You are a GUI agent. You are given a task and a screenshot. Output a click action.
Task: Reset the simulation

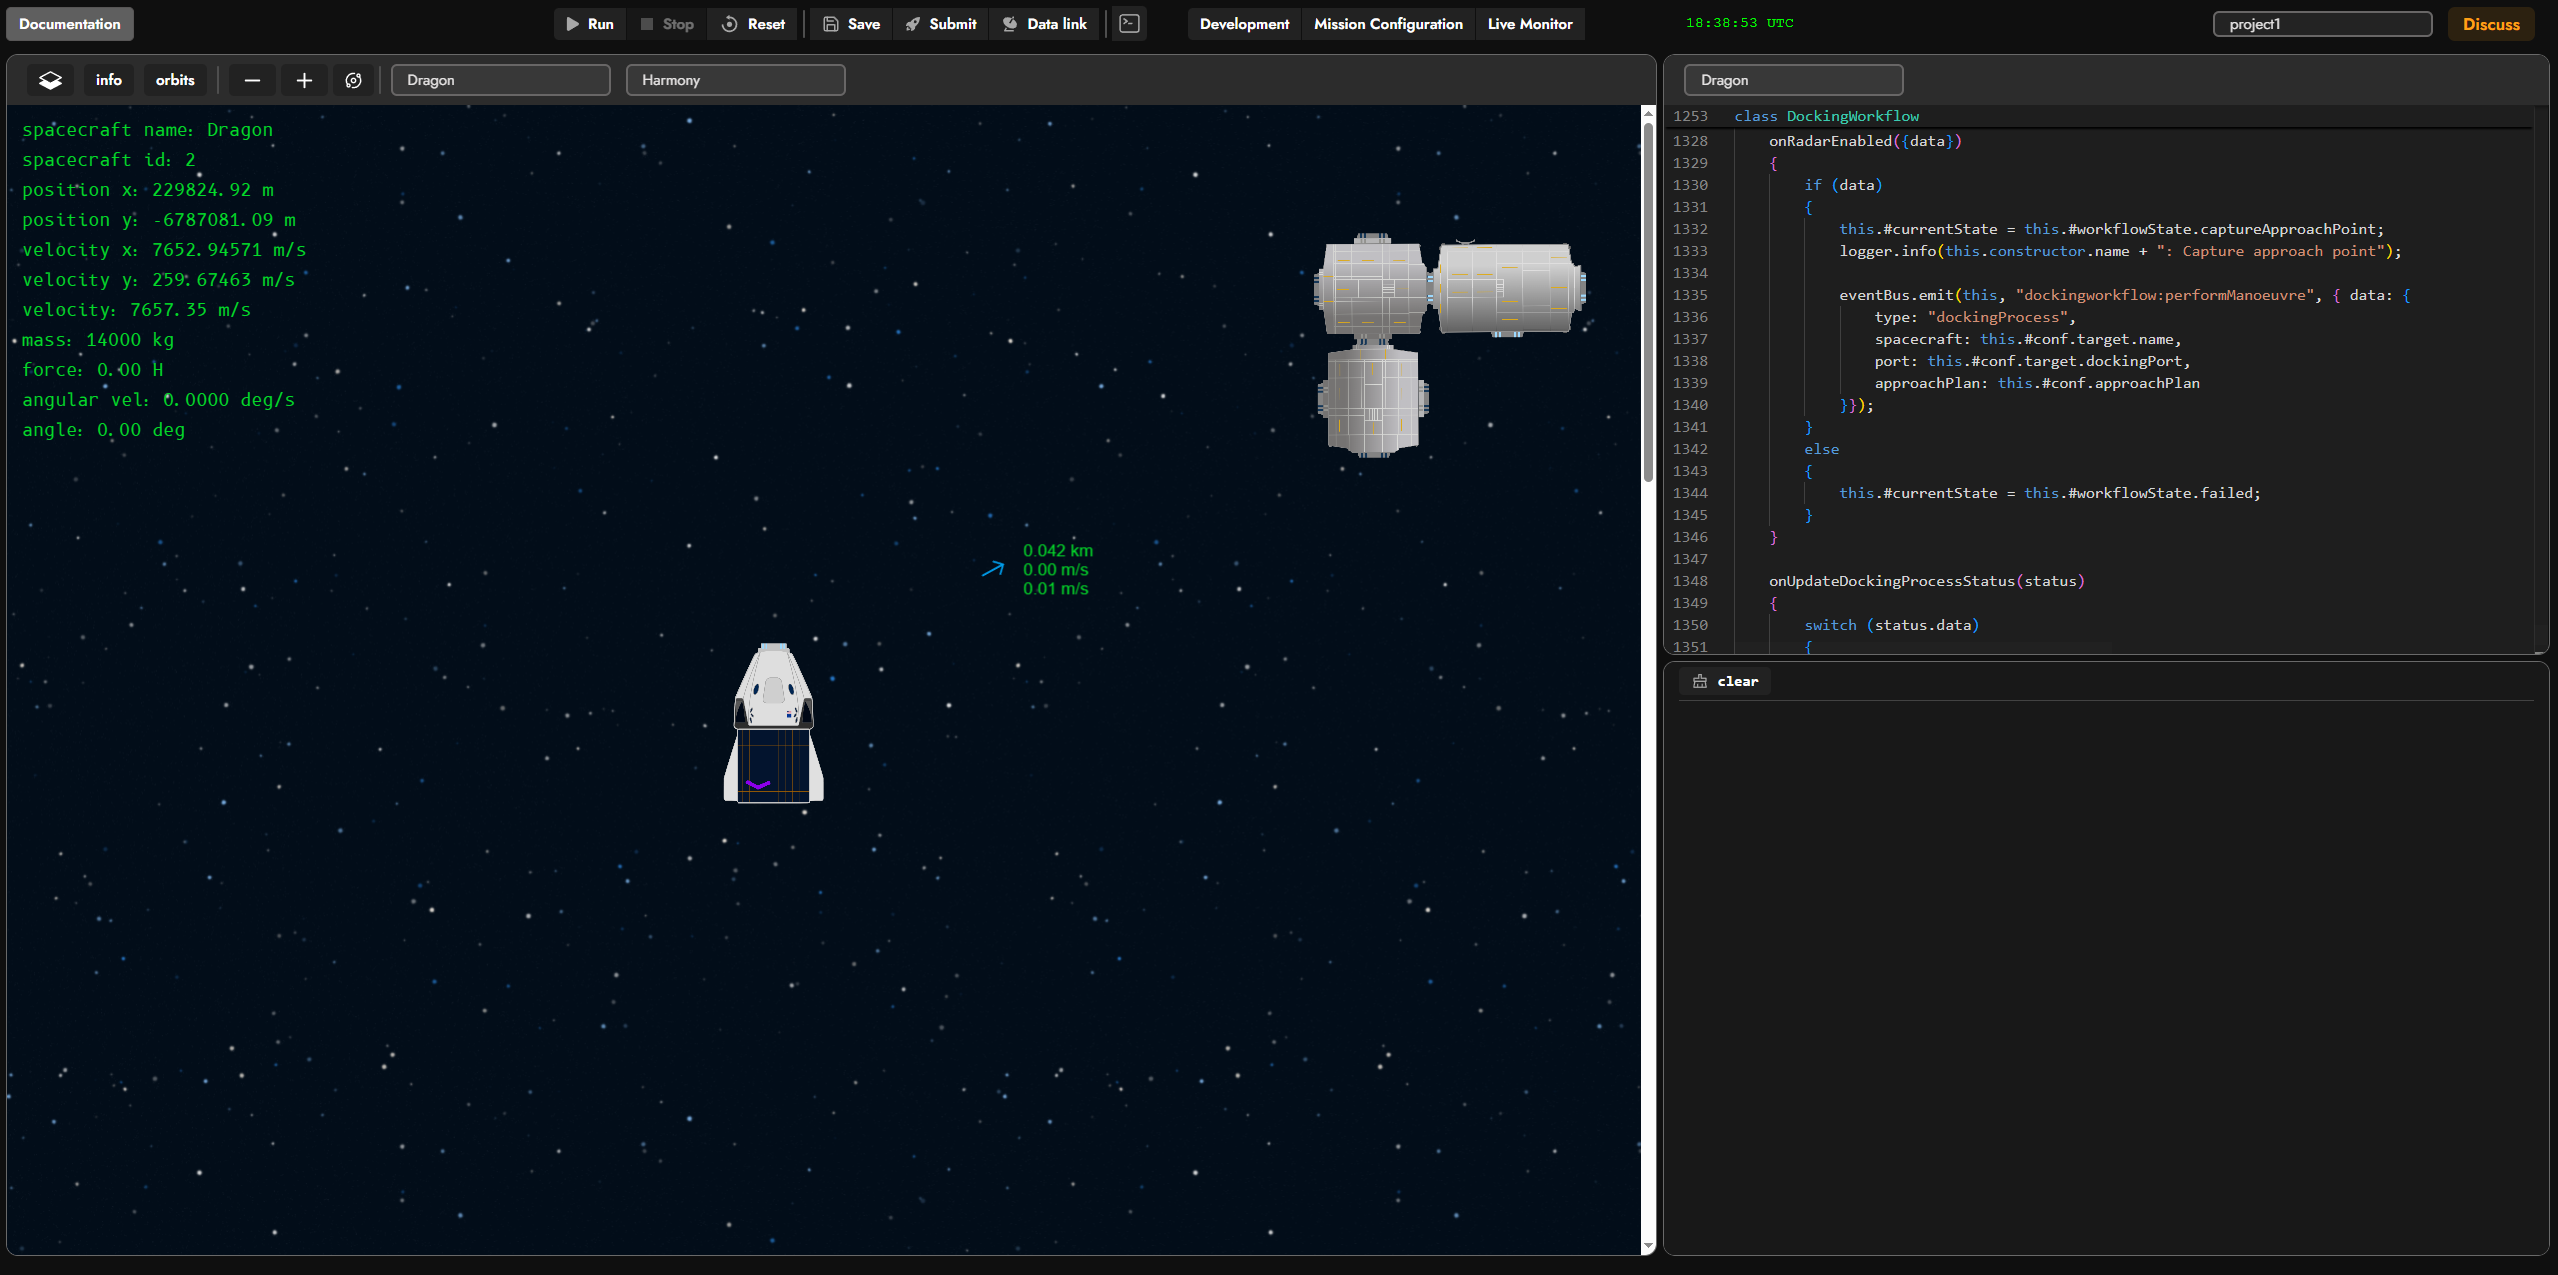click(753, 24)
